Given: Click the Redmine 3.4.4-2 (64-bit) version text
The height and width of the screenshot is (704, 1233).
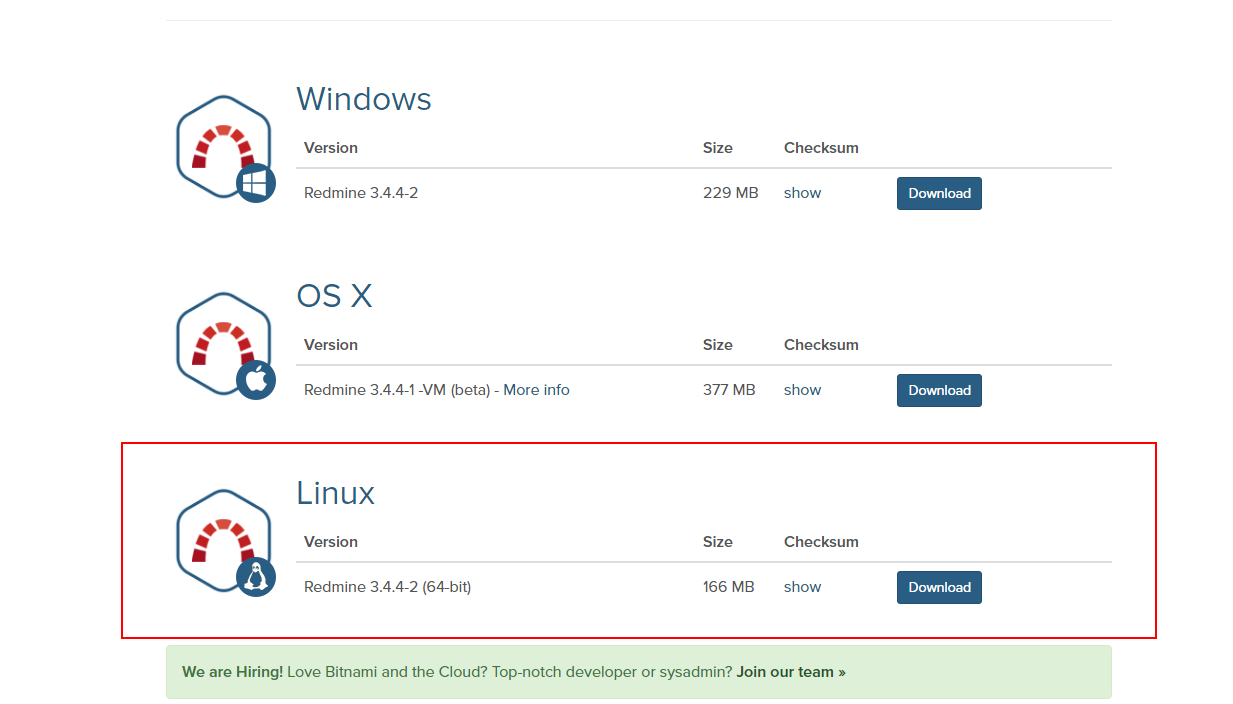Looking at the screenshot, I should (388, 587).
